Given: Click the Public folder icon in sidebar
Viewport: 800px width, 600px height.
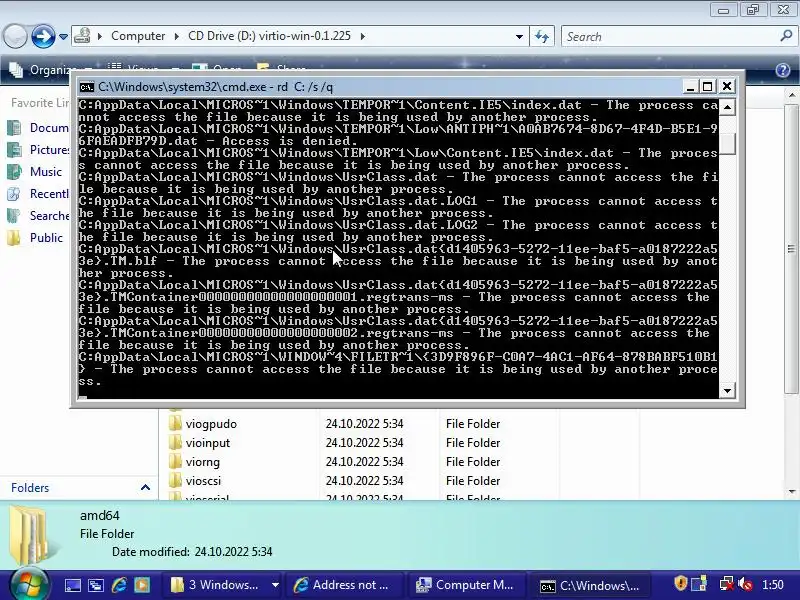Looking at the screenshot, I should [x=14, y=238].
